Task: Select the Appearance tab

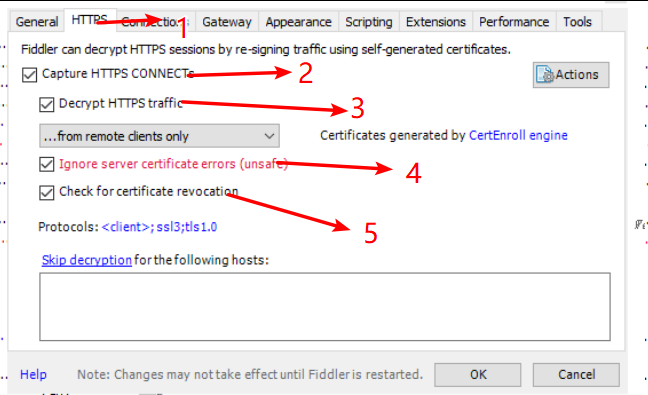Action: pos(298,21)
